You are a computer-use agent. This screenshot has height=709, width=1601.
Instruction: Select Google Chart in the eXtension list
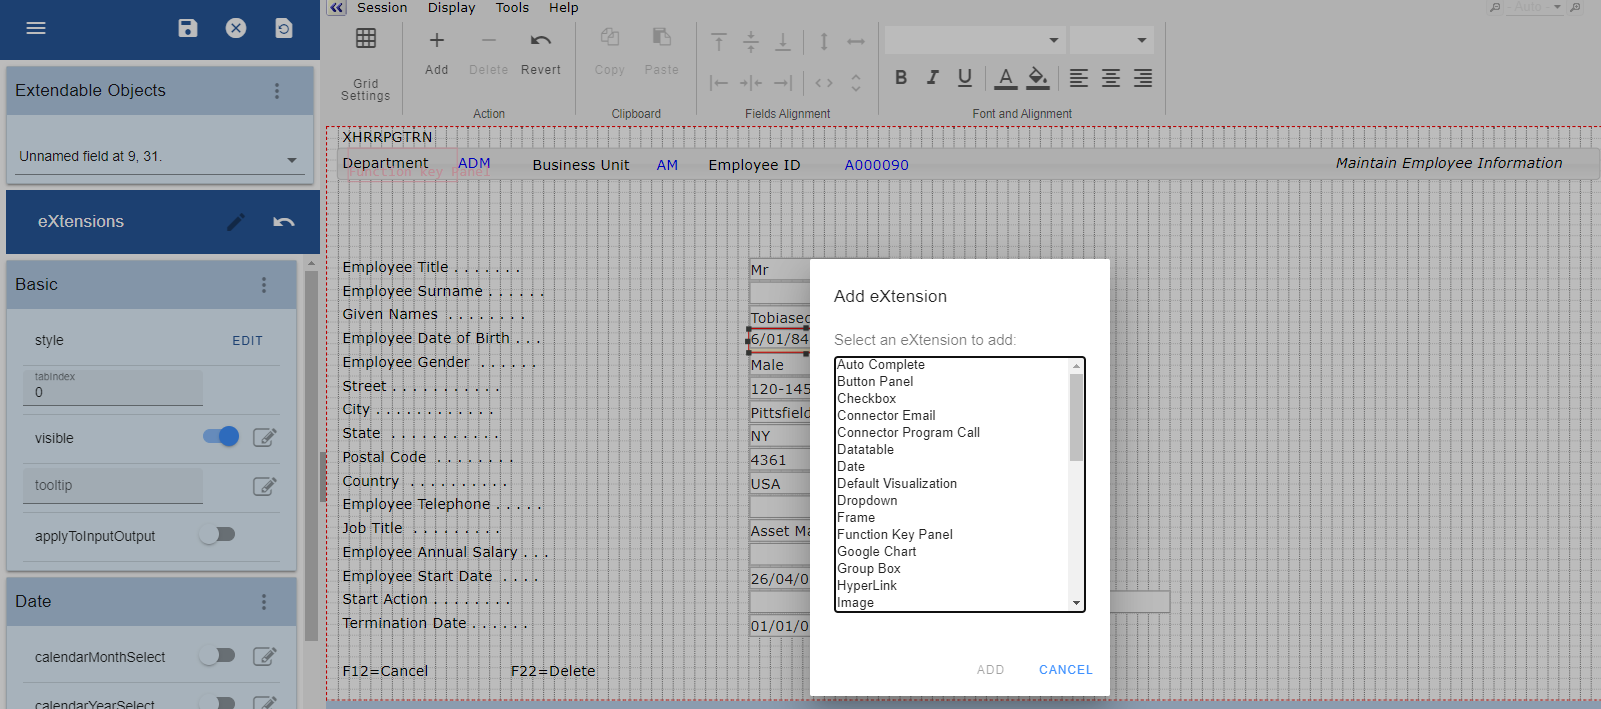coord(877,552)
